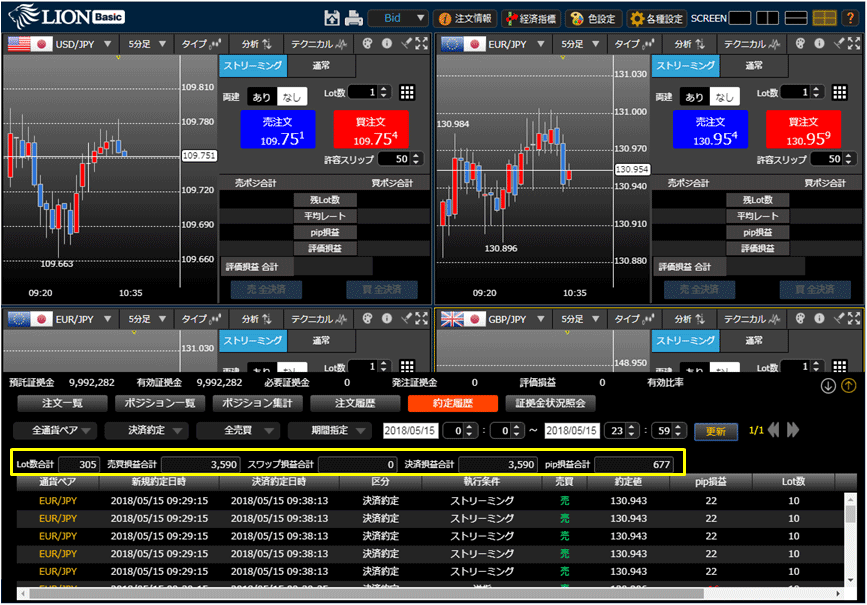Click the horizontal scrollbar under the history table
867x605 pixels.
coord(366,593)
